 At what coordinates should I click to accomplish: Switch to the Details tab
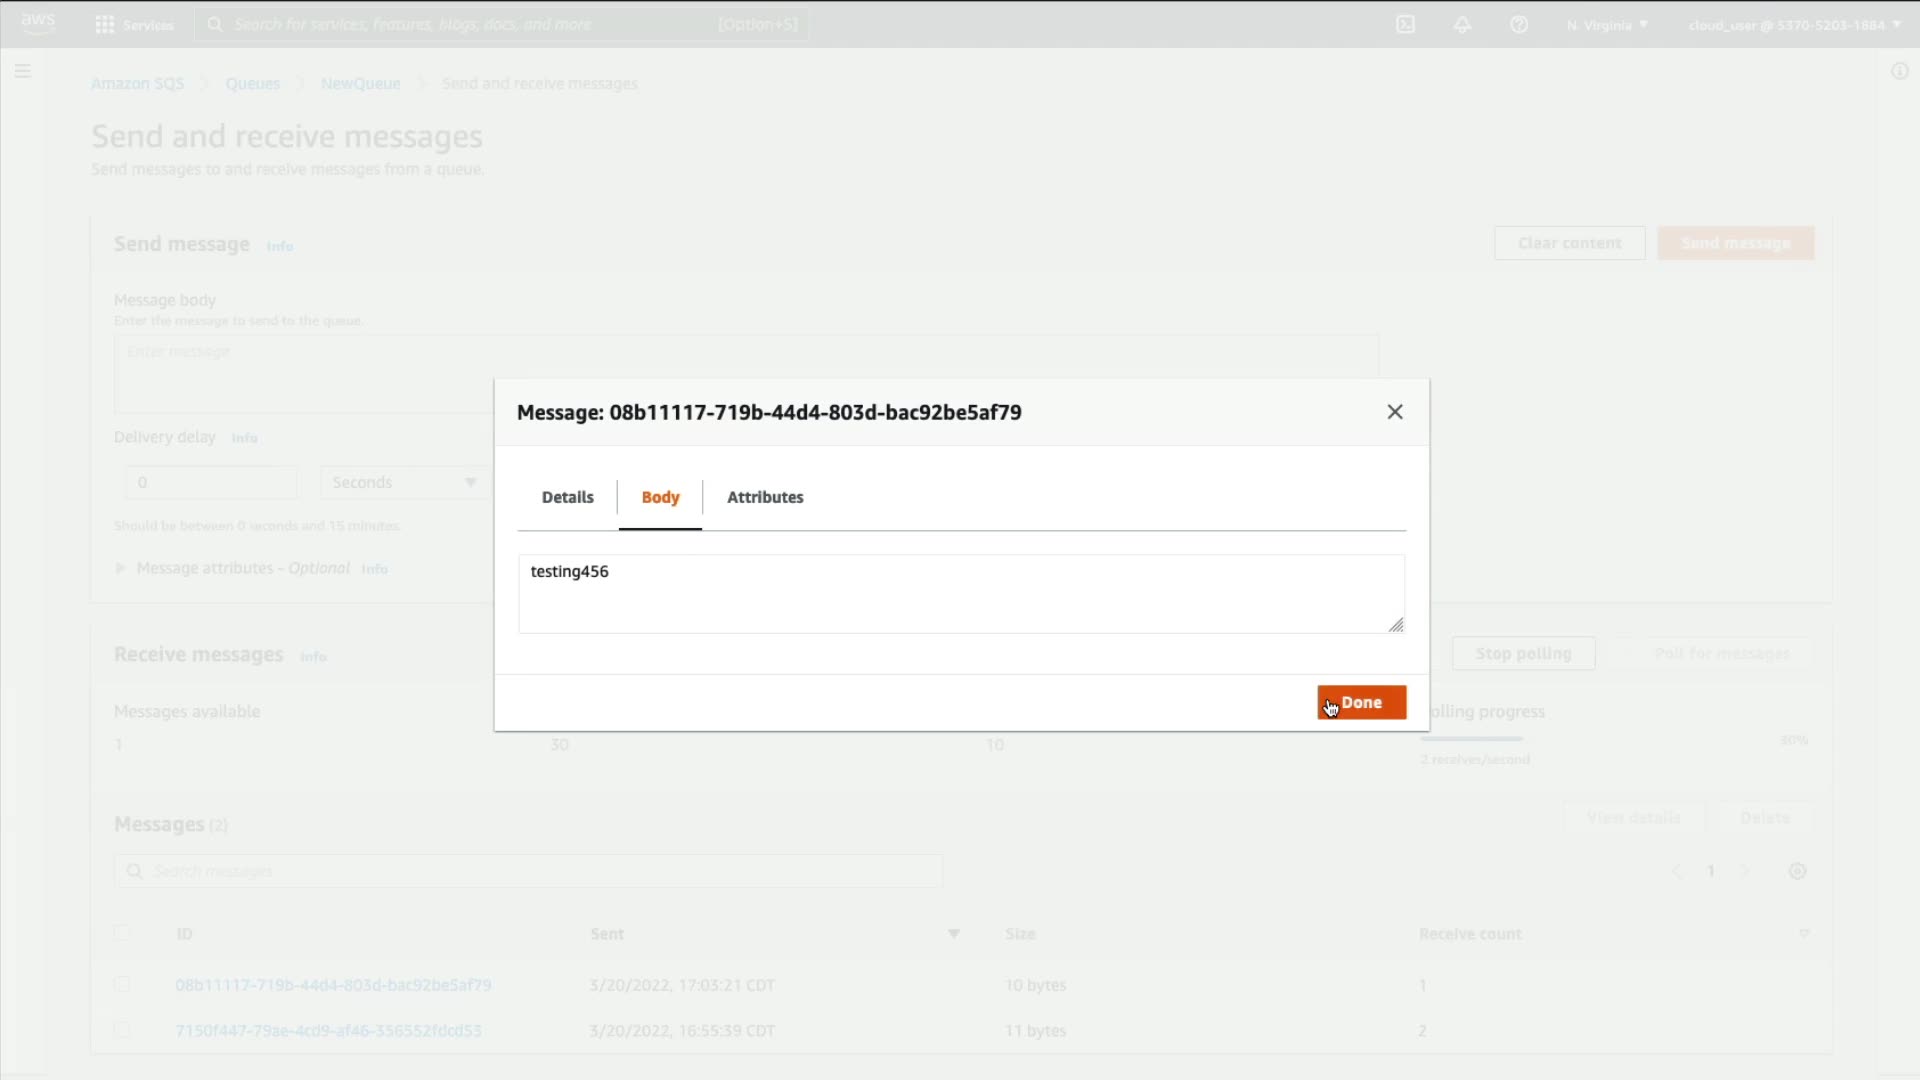point(567,497)
